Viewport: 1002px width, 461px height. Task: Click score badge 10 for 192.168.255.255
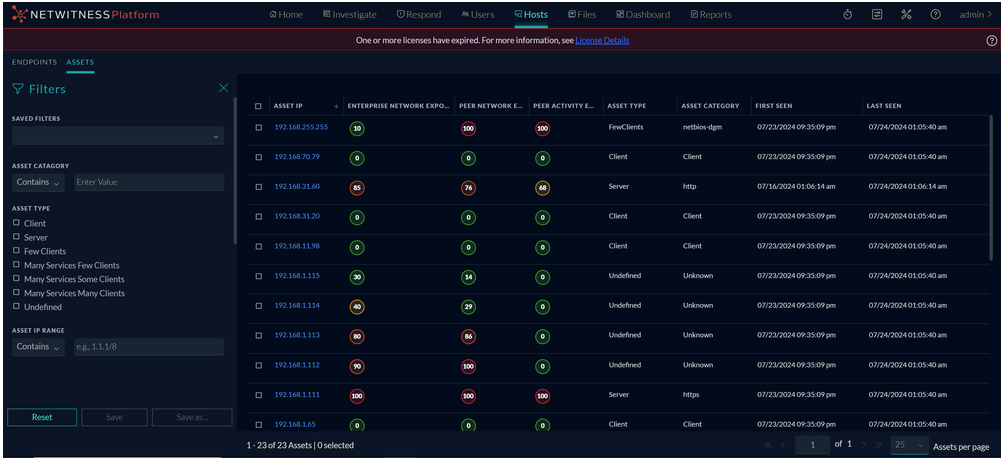[357, 129]
